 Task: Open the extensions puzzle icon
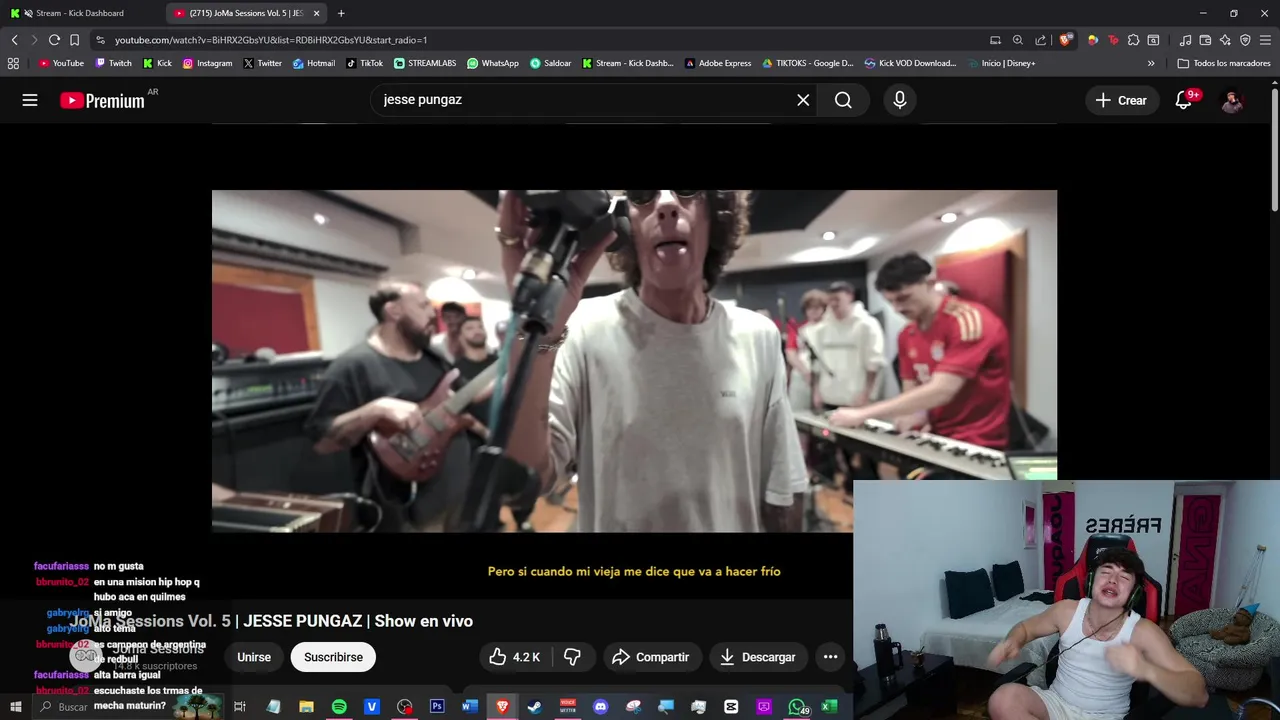click(x=1133, y=40)
